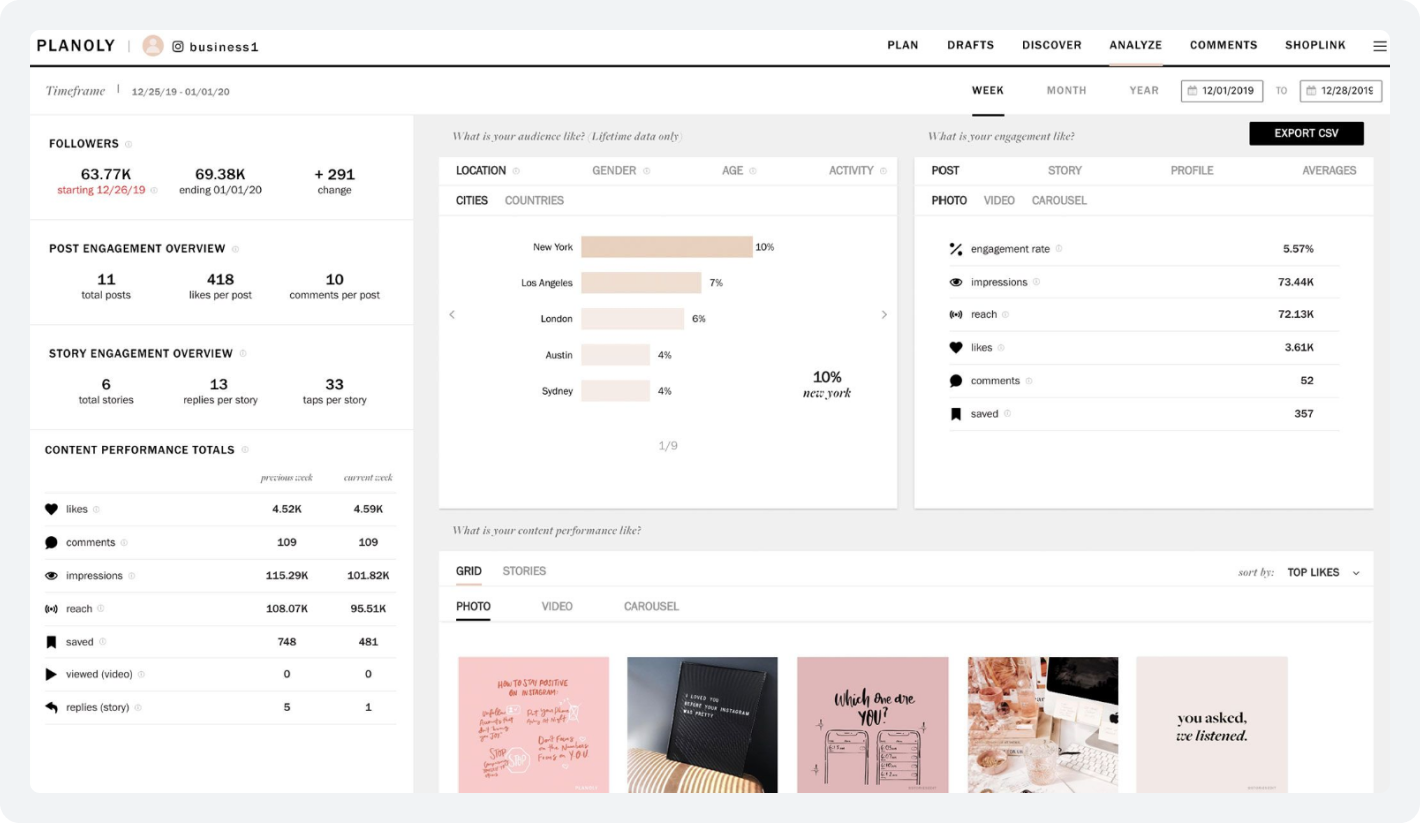Open the 'you asked, we listened' thumbnail

point(1212,725)
